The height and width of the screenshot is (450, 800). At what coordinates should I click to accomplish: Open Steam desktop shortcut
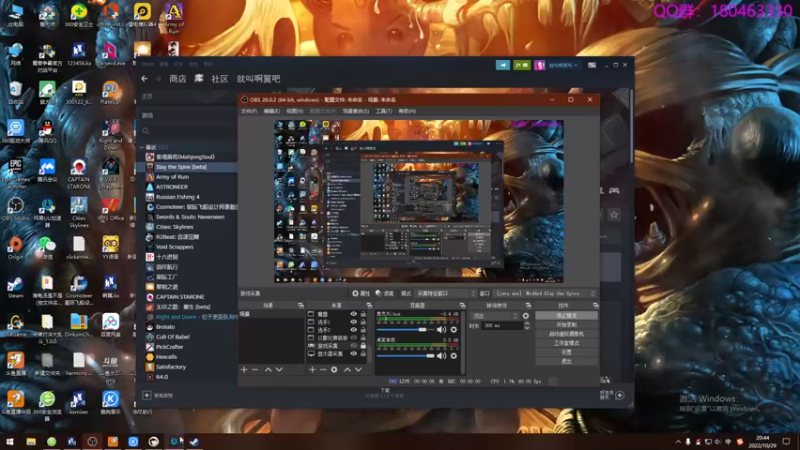pos(15,286)
